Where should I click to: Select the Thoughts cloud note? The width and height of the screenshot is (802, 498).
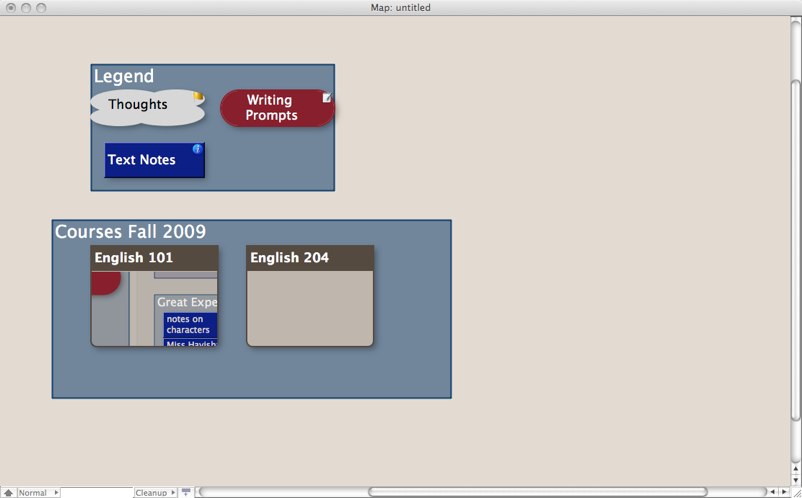(x=147, y=108)
